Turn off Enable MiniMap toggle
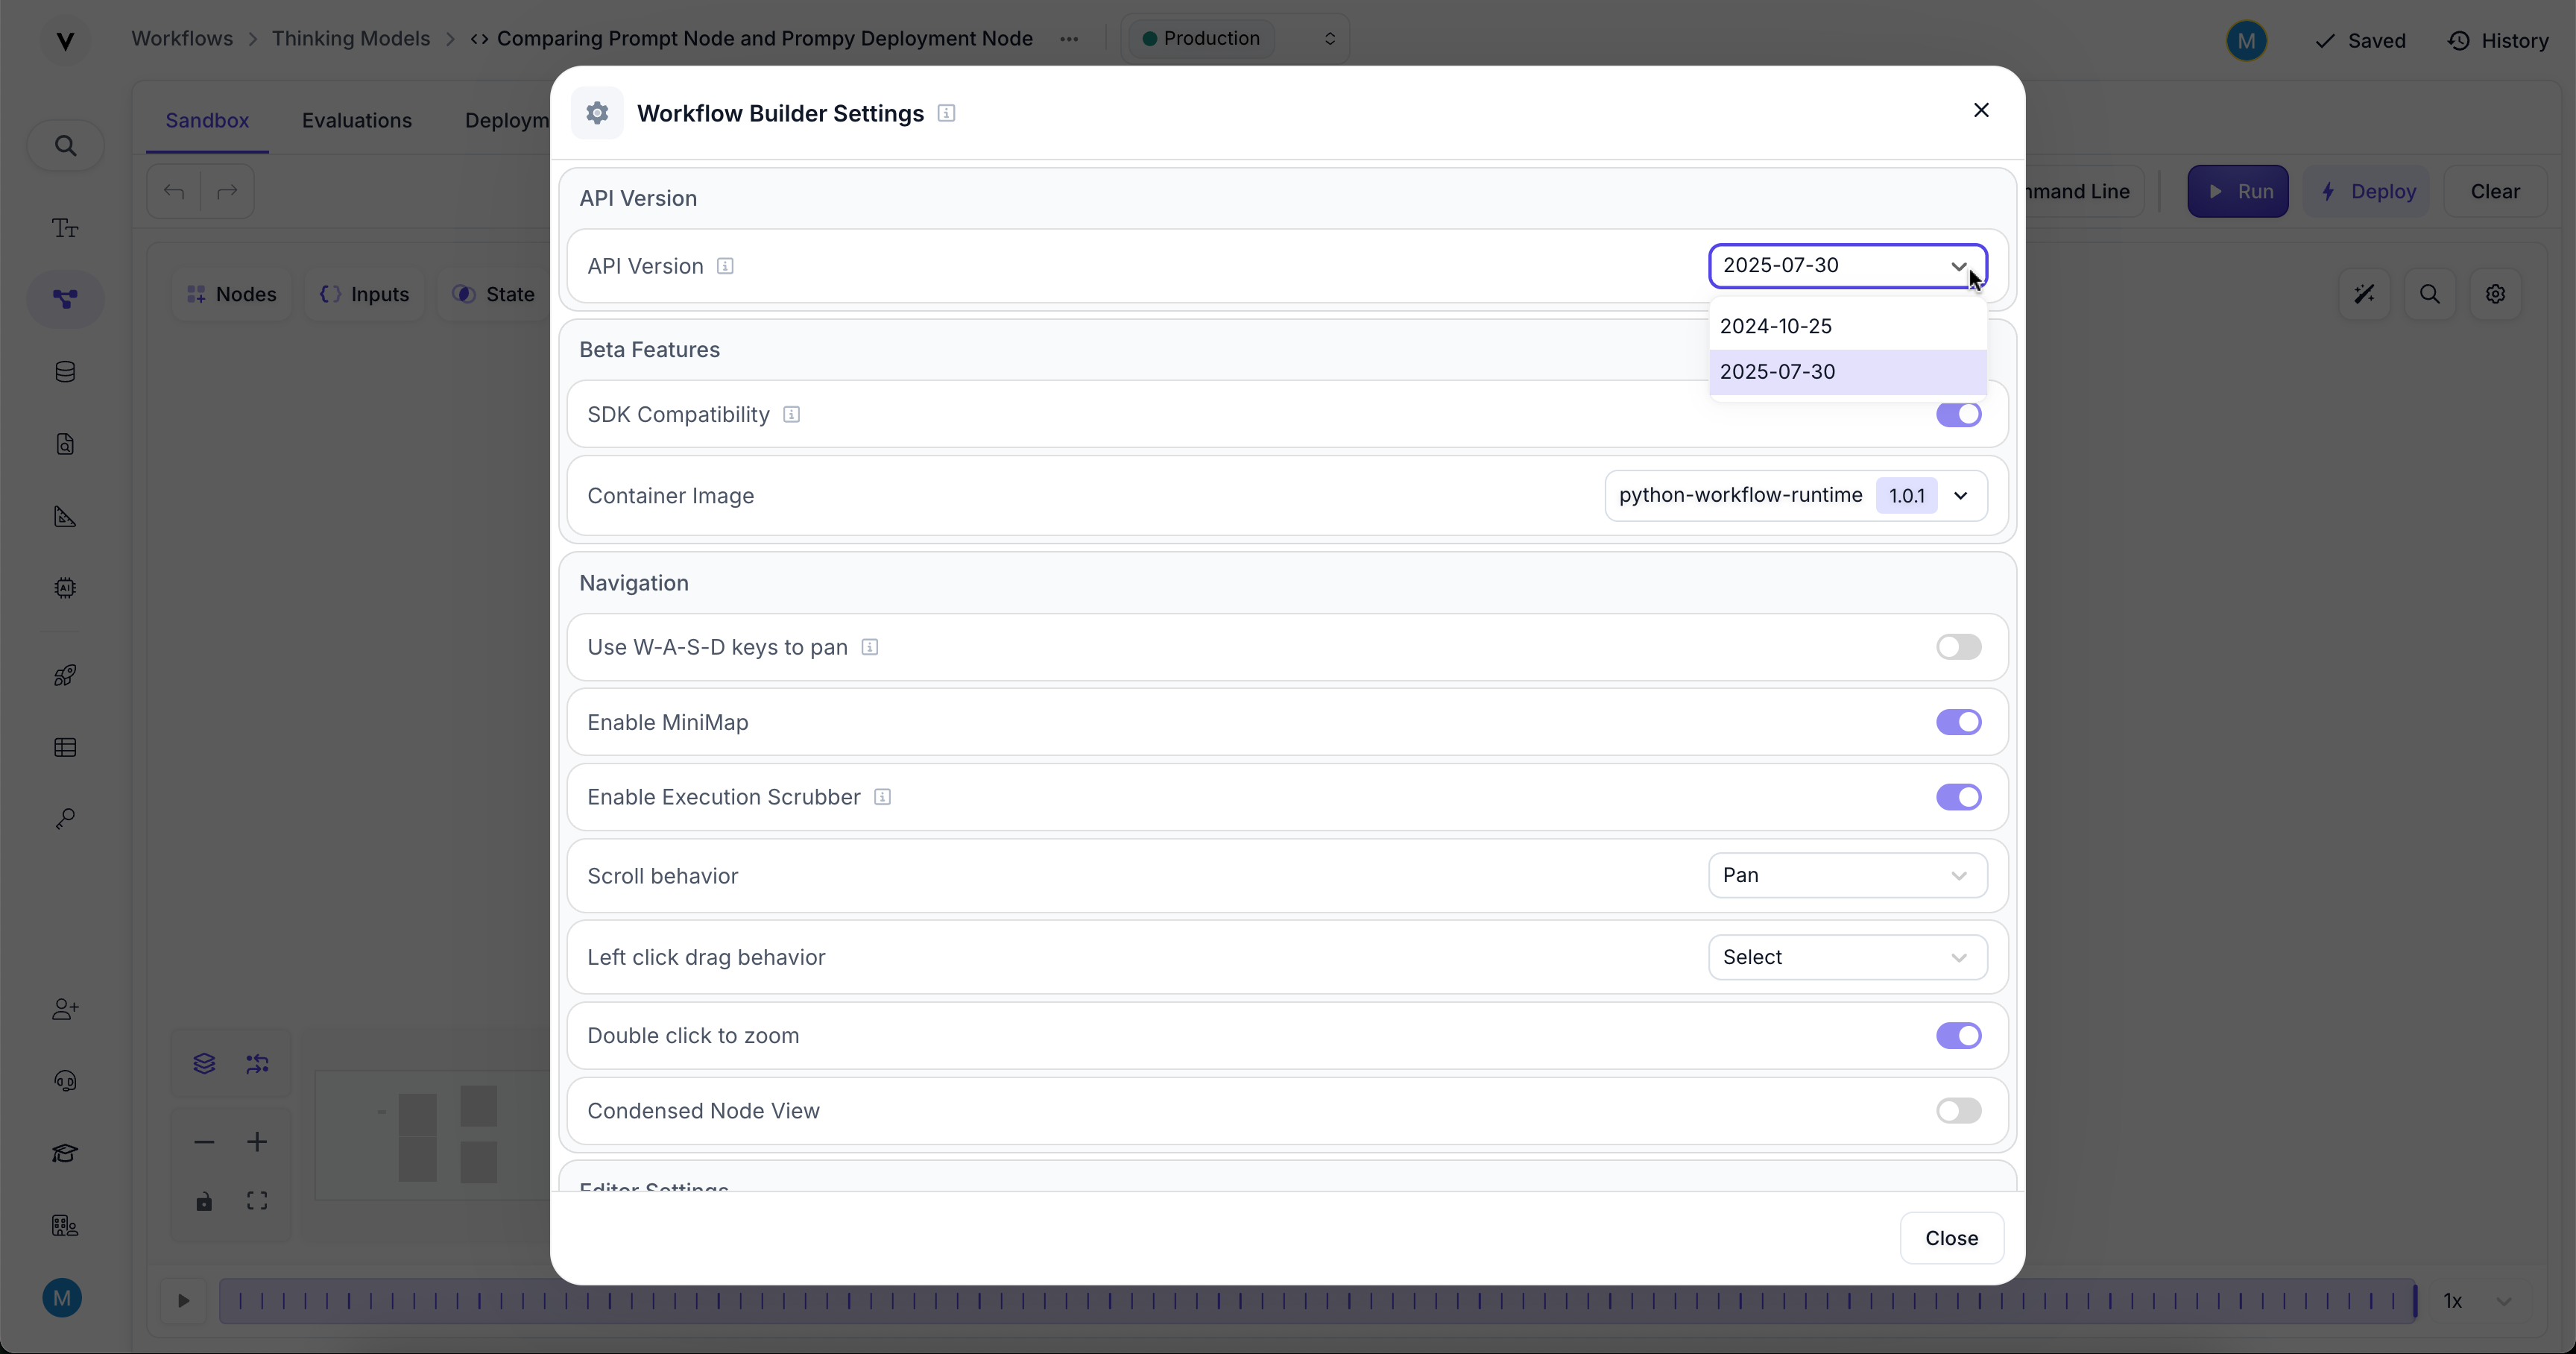Image resolution: width=2576 pixels, height=1354 pixels. pos(1957,722)
